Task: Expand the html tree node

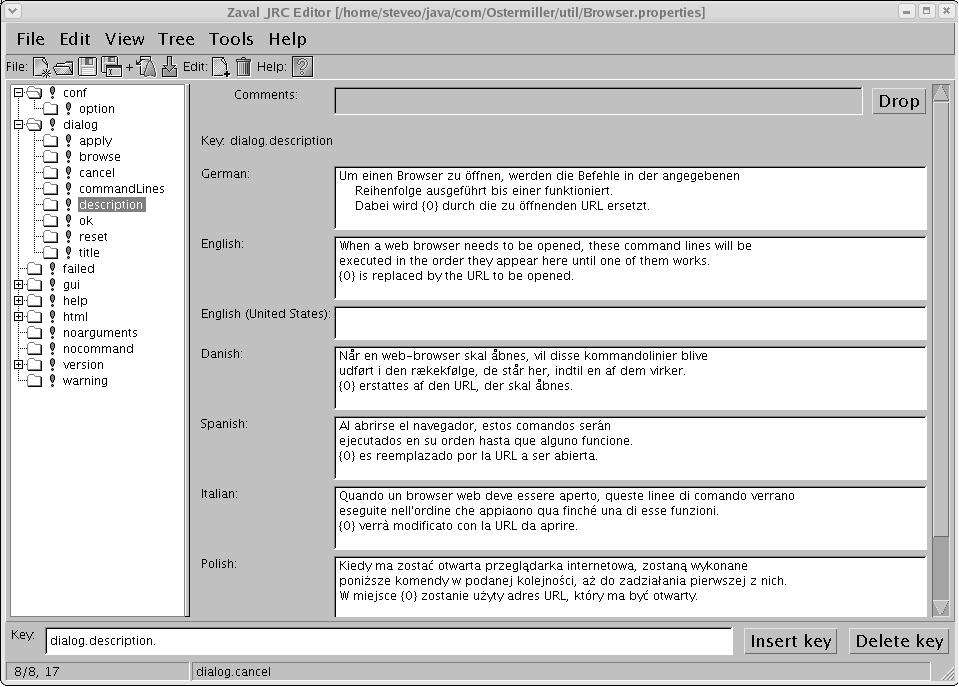Action: tap(18, 316)
